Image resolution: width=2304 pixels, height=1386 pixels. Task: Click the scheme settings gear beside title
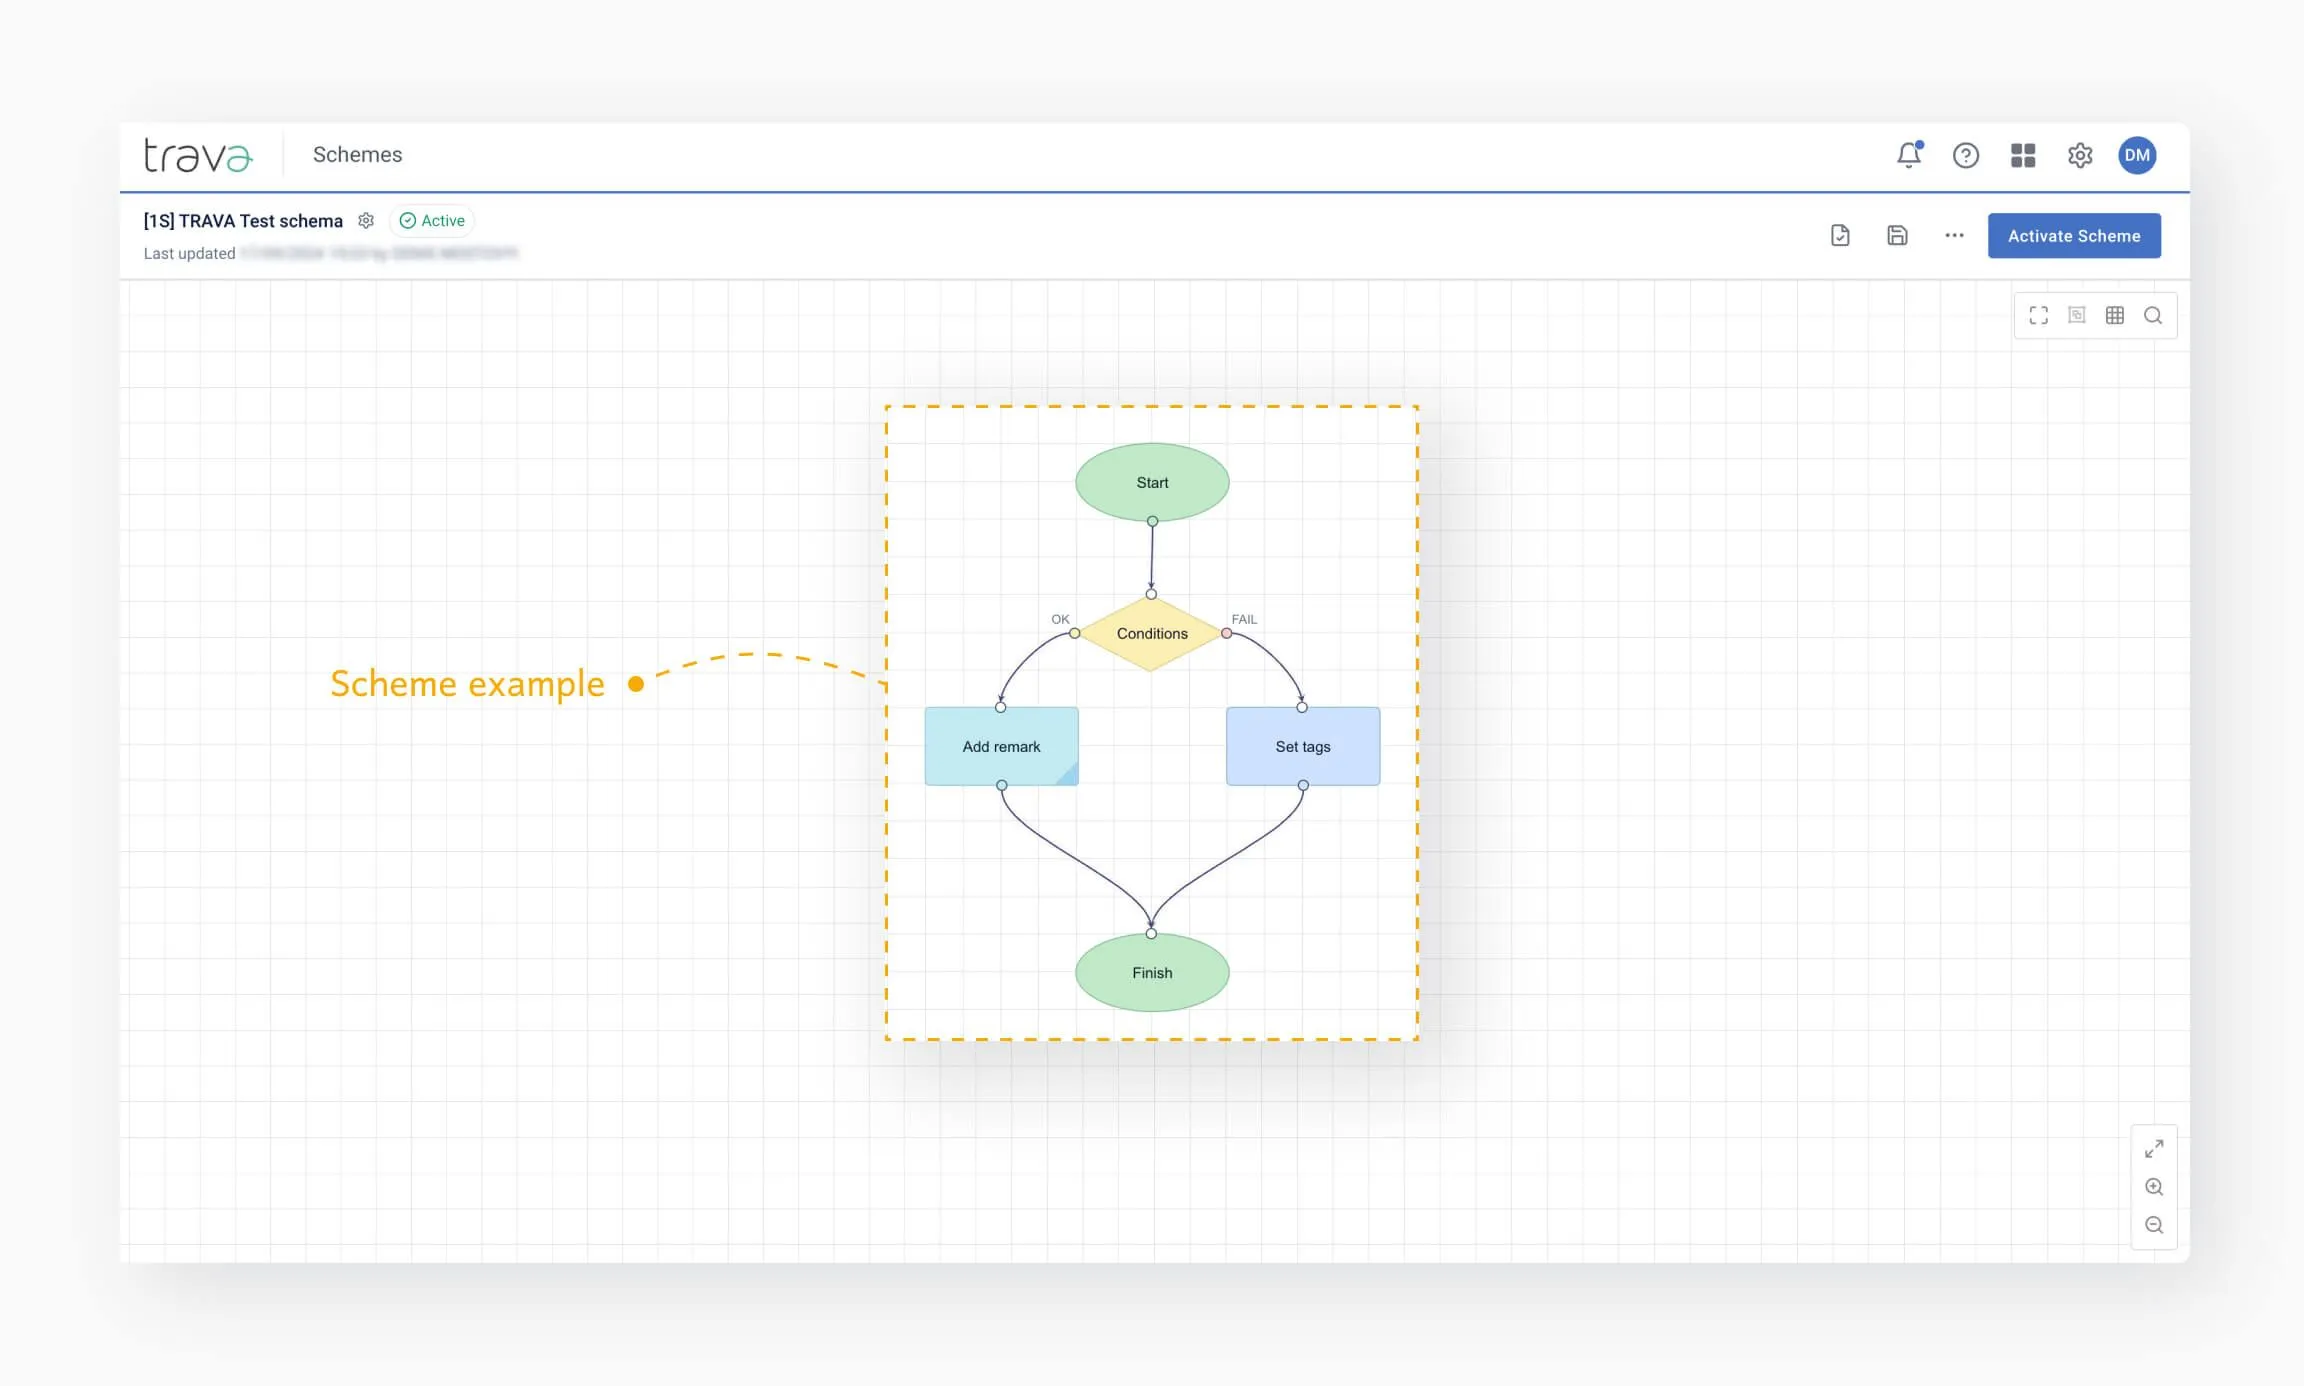(x=366, y=221)
